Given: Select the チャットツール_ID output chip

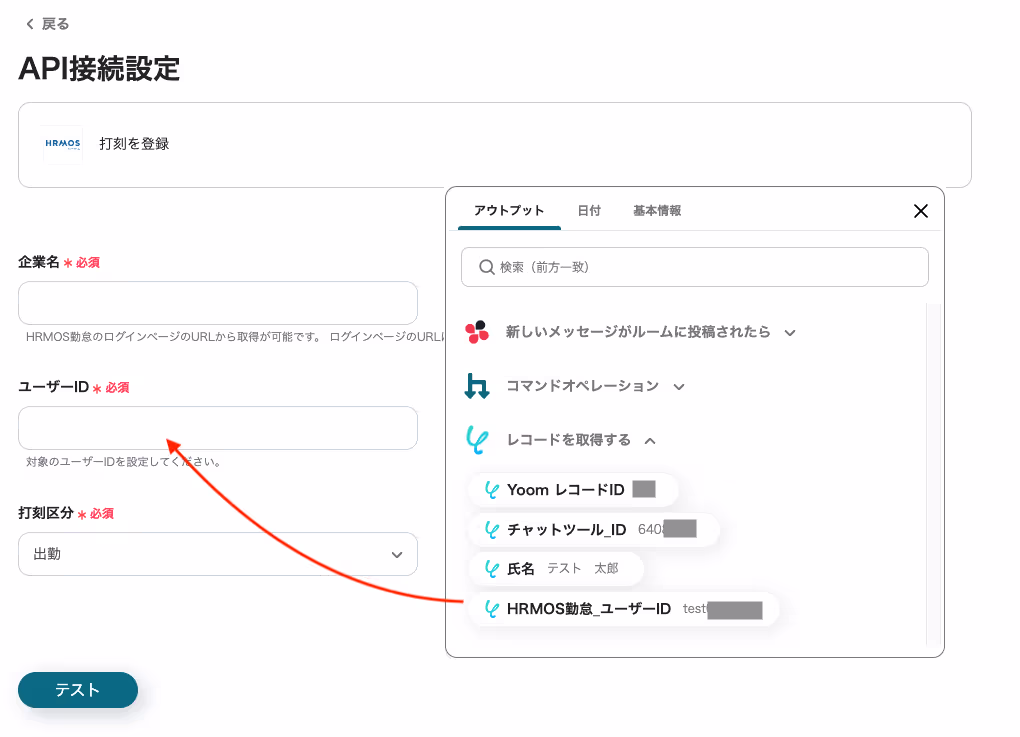Looking at the screenshot, I should (x=593, y=529).
